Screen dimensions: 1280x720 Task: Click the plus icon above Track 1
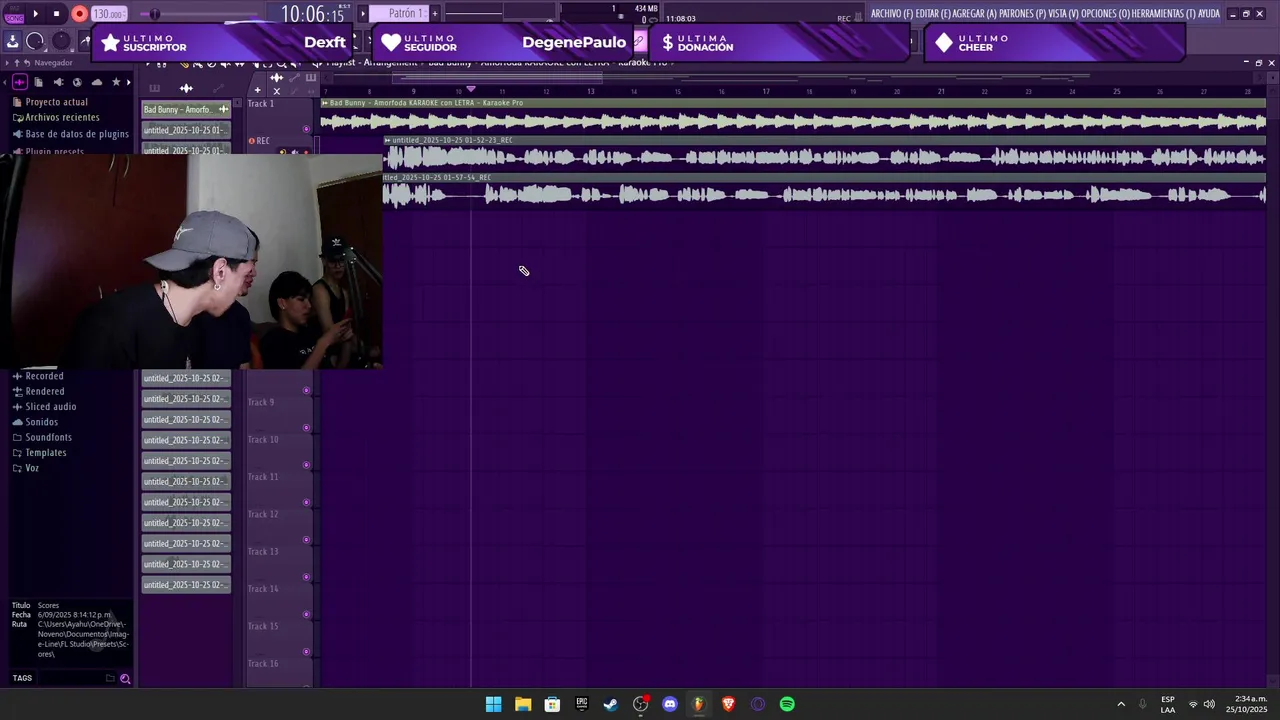(257, 90)
